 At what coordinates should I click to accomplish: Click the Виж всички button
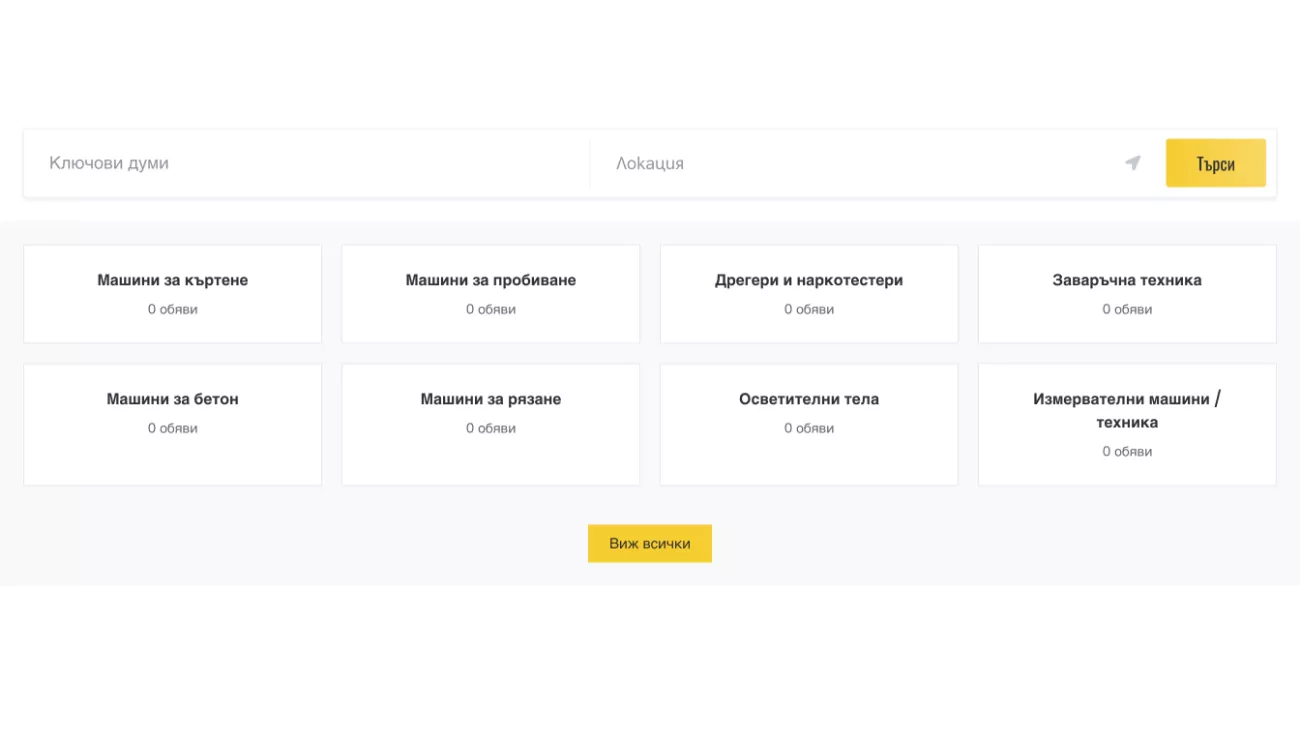649,544
